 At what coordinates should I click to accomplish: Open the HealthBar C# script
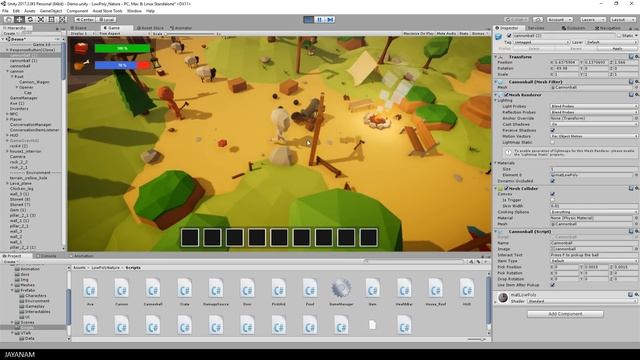click(404, 289)
